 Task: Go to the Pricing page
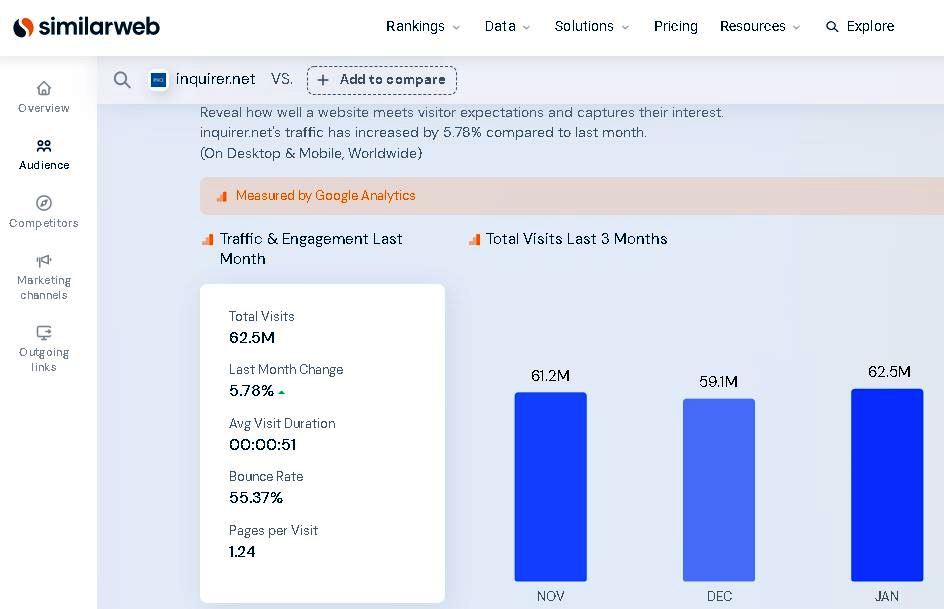pyautogui.click(x=676, y=27)
